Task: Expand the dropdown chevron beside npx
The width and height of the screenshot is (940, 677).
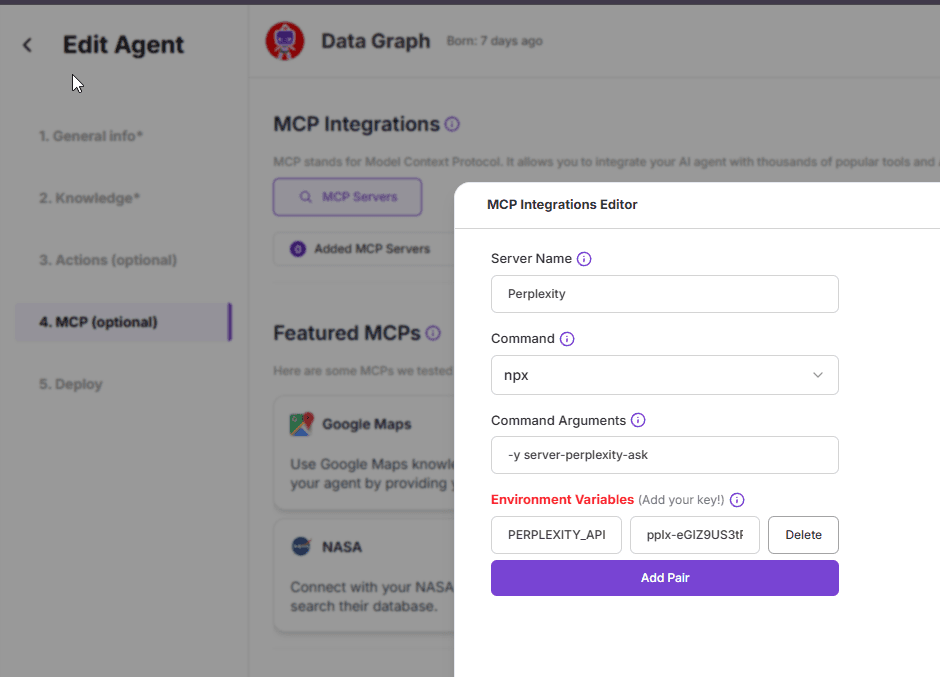Action: (x=818, y=375)
